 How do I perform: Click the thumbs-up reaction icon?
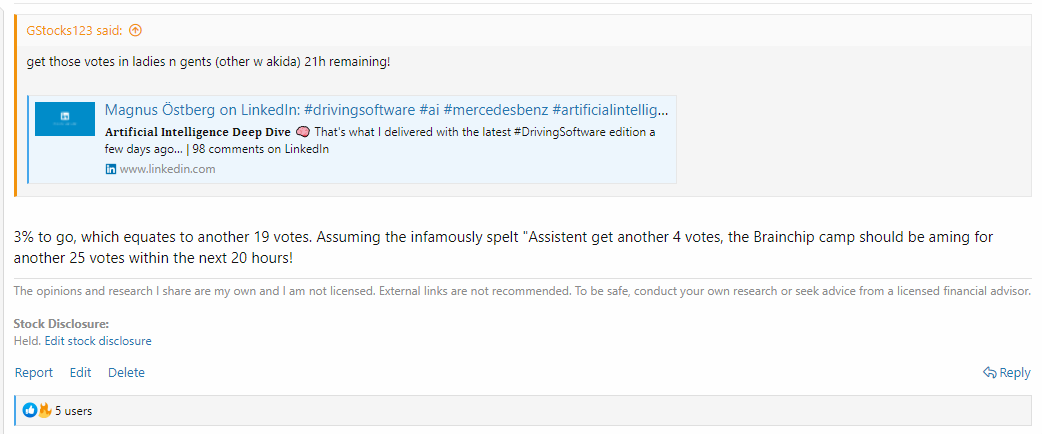[30, 411]
